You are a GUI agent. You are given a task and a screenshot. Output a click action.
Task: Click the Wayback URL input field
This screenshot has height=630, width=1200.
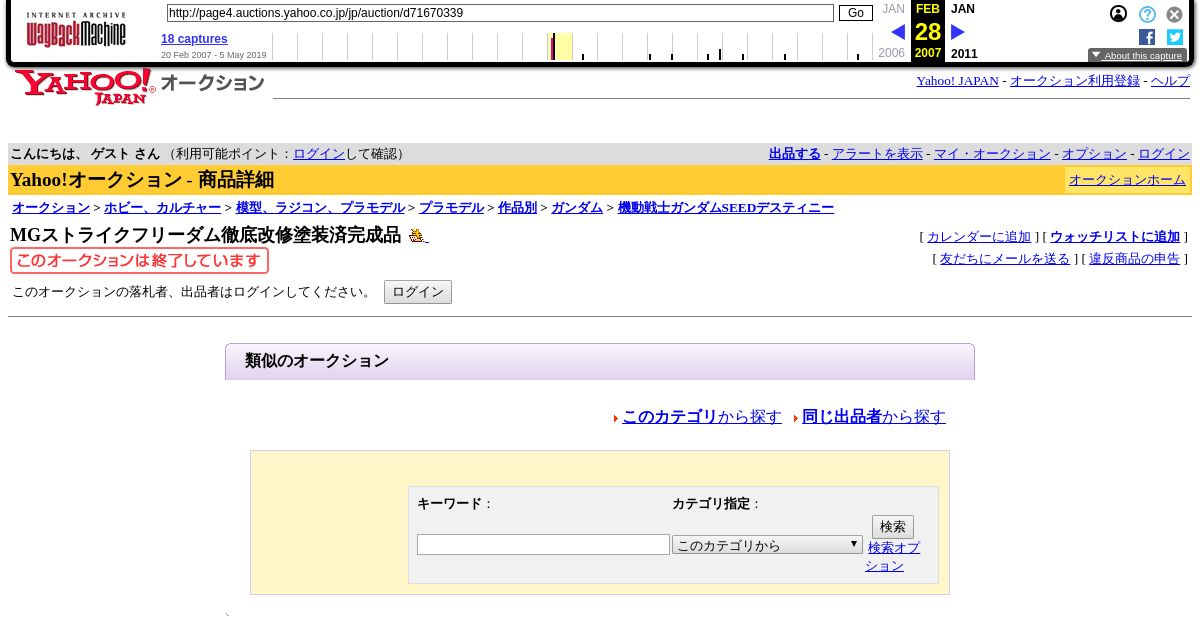500,13
